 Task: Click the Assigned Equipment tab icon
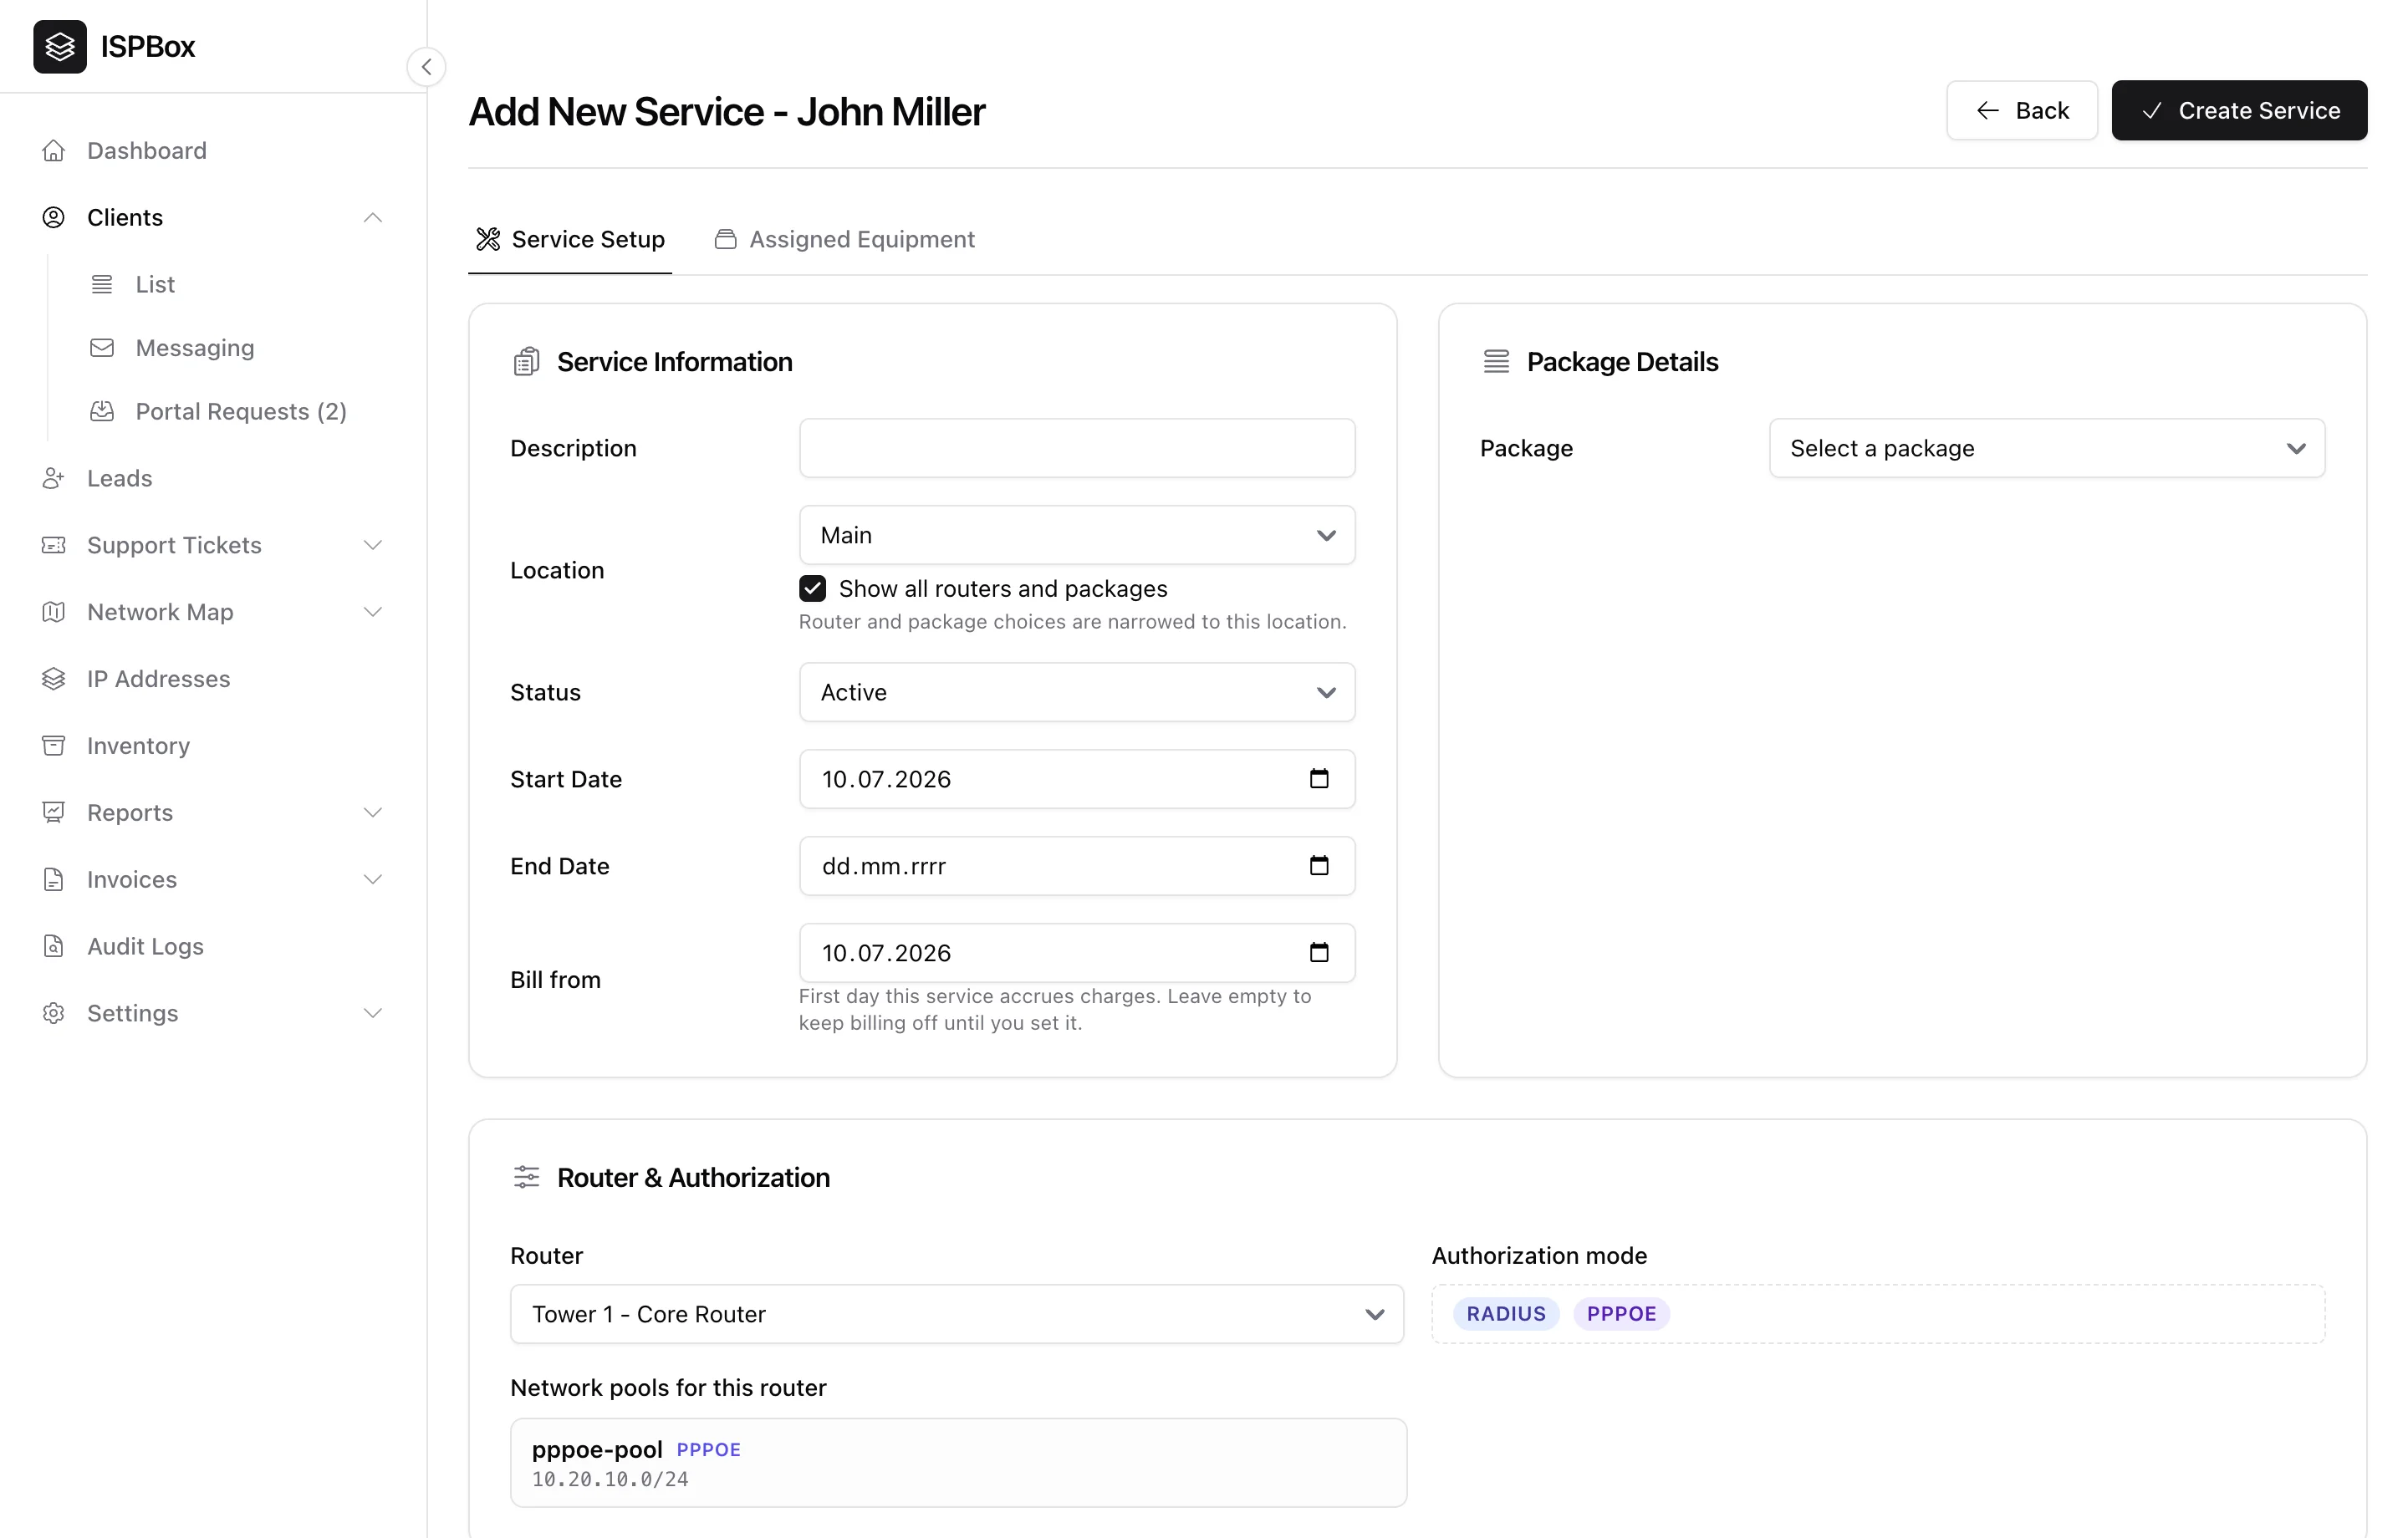click(x=726, y=239)
